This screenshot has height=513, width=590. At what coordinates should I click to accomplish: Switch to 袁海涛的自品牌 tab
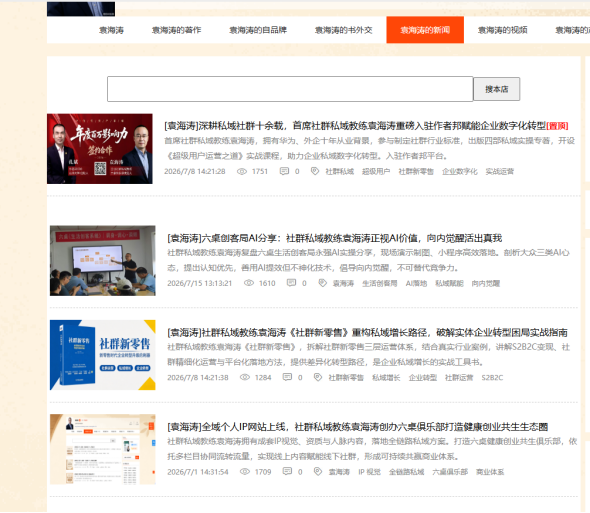click(258, 30)
